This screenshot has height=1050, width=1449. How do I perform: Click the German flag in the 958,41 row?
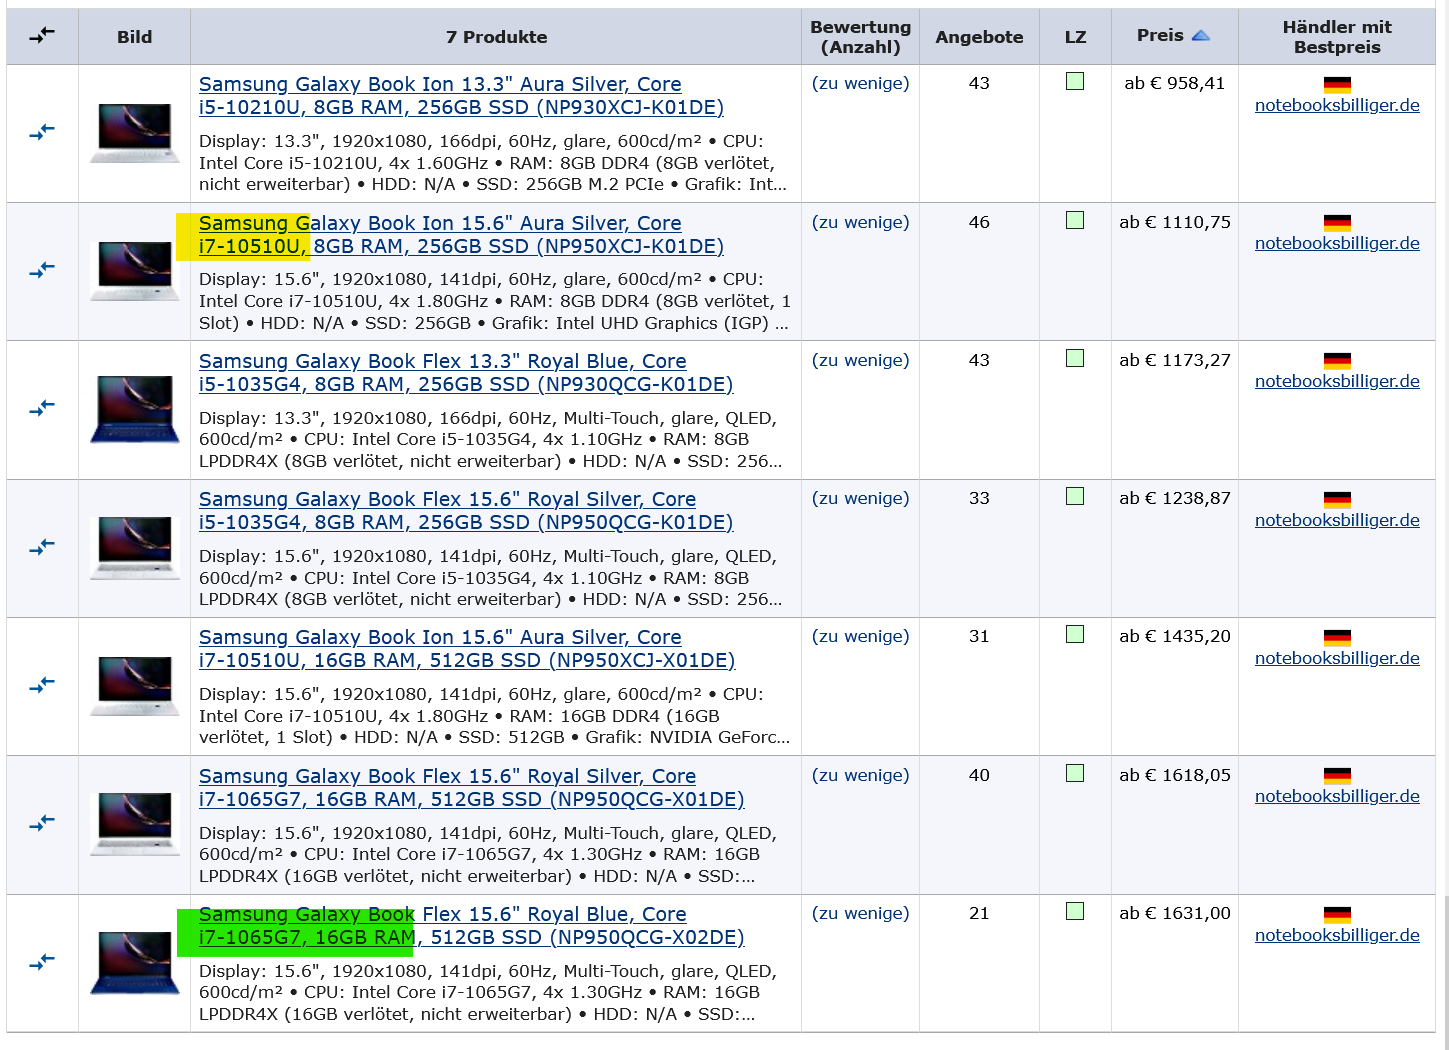click(1337, 85)
